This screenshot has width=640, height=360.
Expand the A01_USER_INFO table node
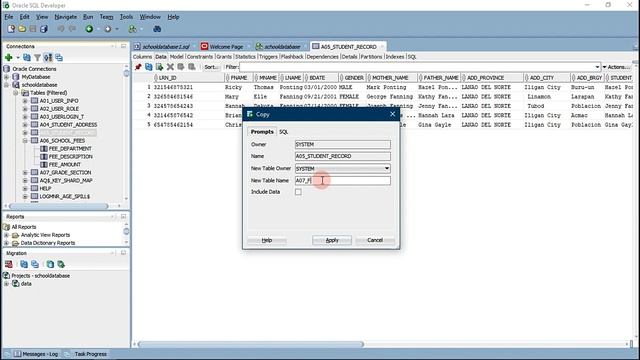point(25,101)
